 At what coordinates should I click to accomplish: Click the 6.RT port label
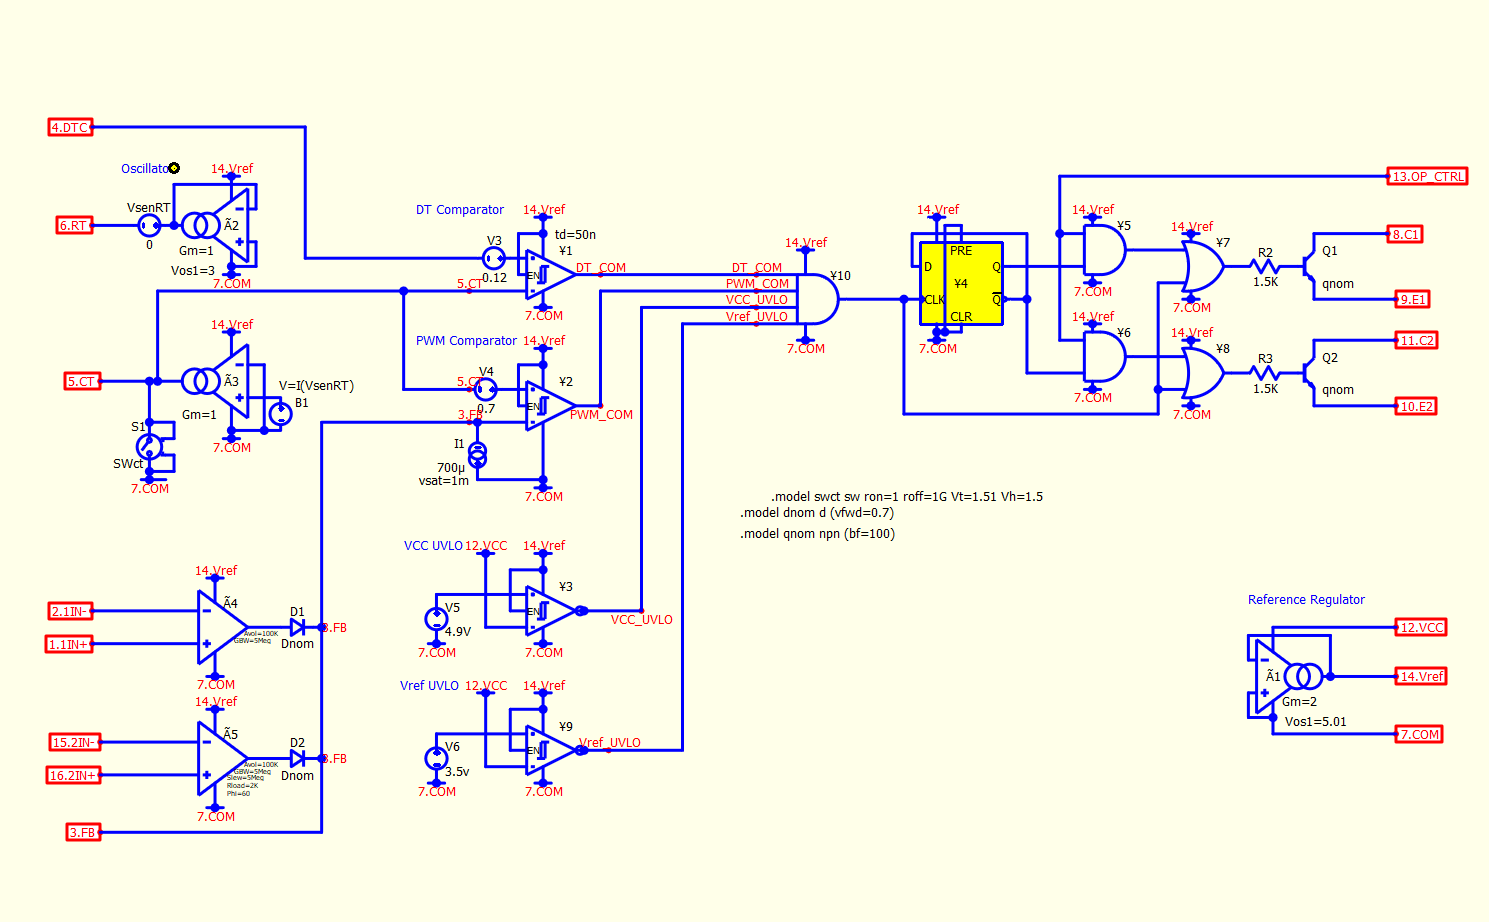(74, 226)
